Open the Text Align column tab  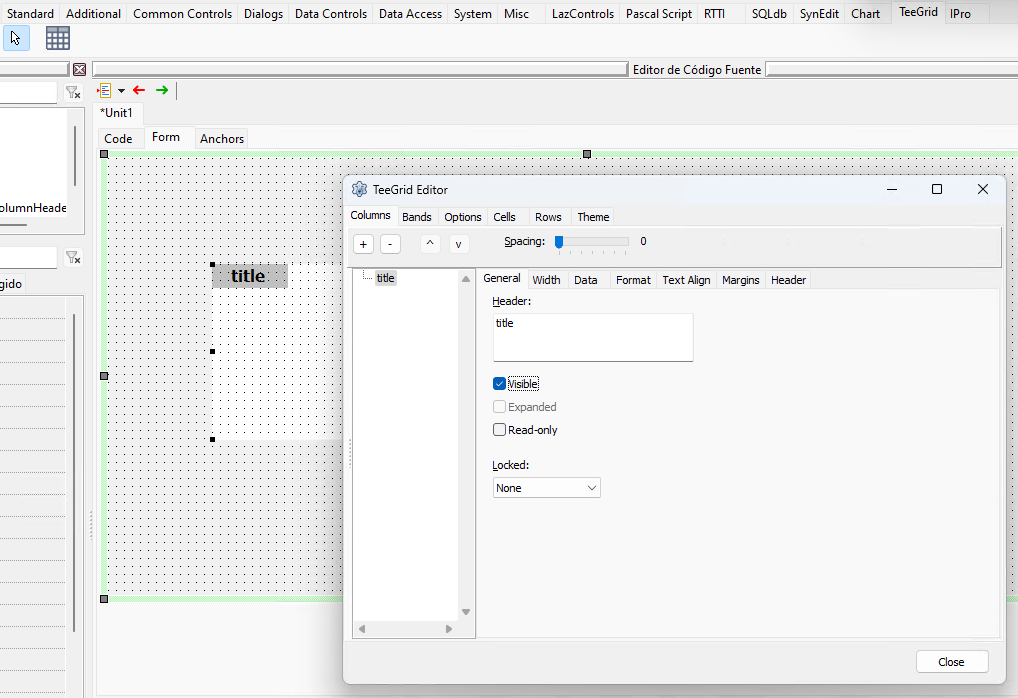[686, 280]
